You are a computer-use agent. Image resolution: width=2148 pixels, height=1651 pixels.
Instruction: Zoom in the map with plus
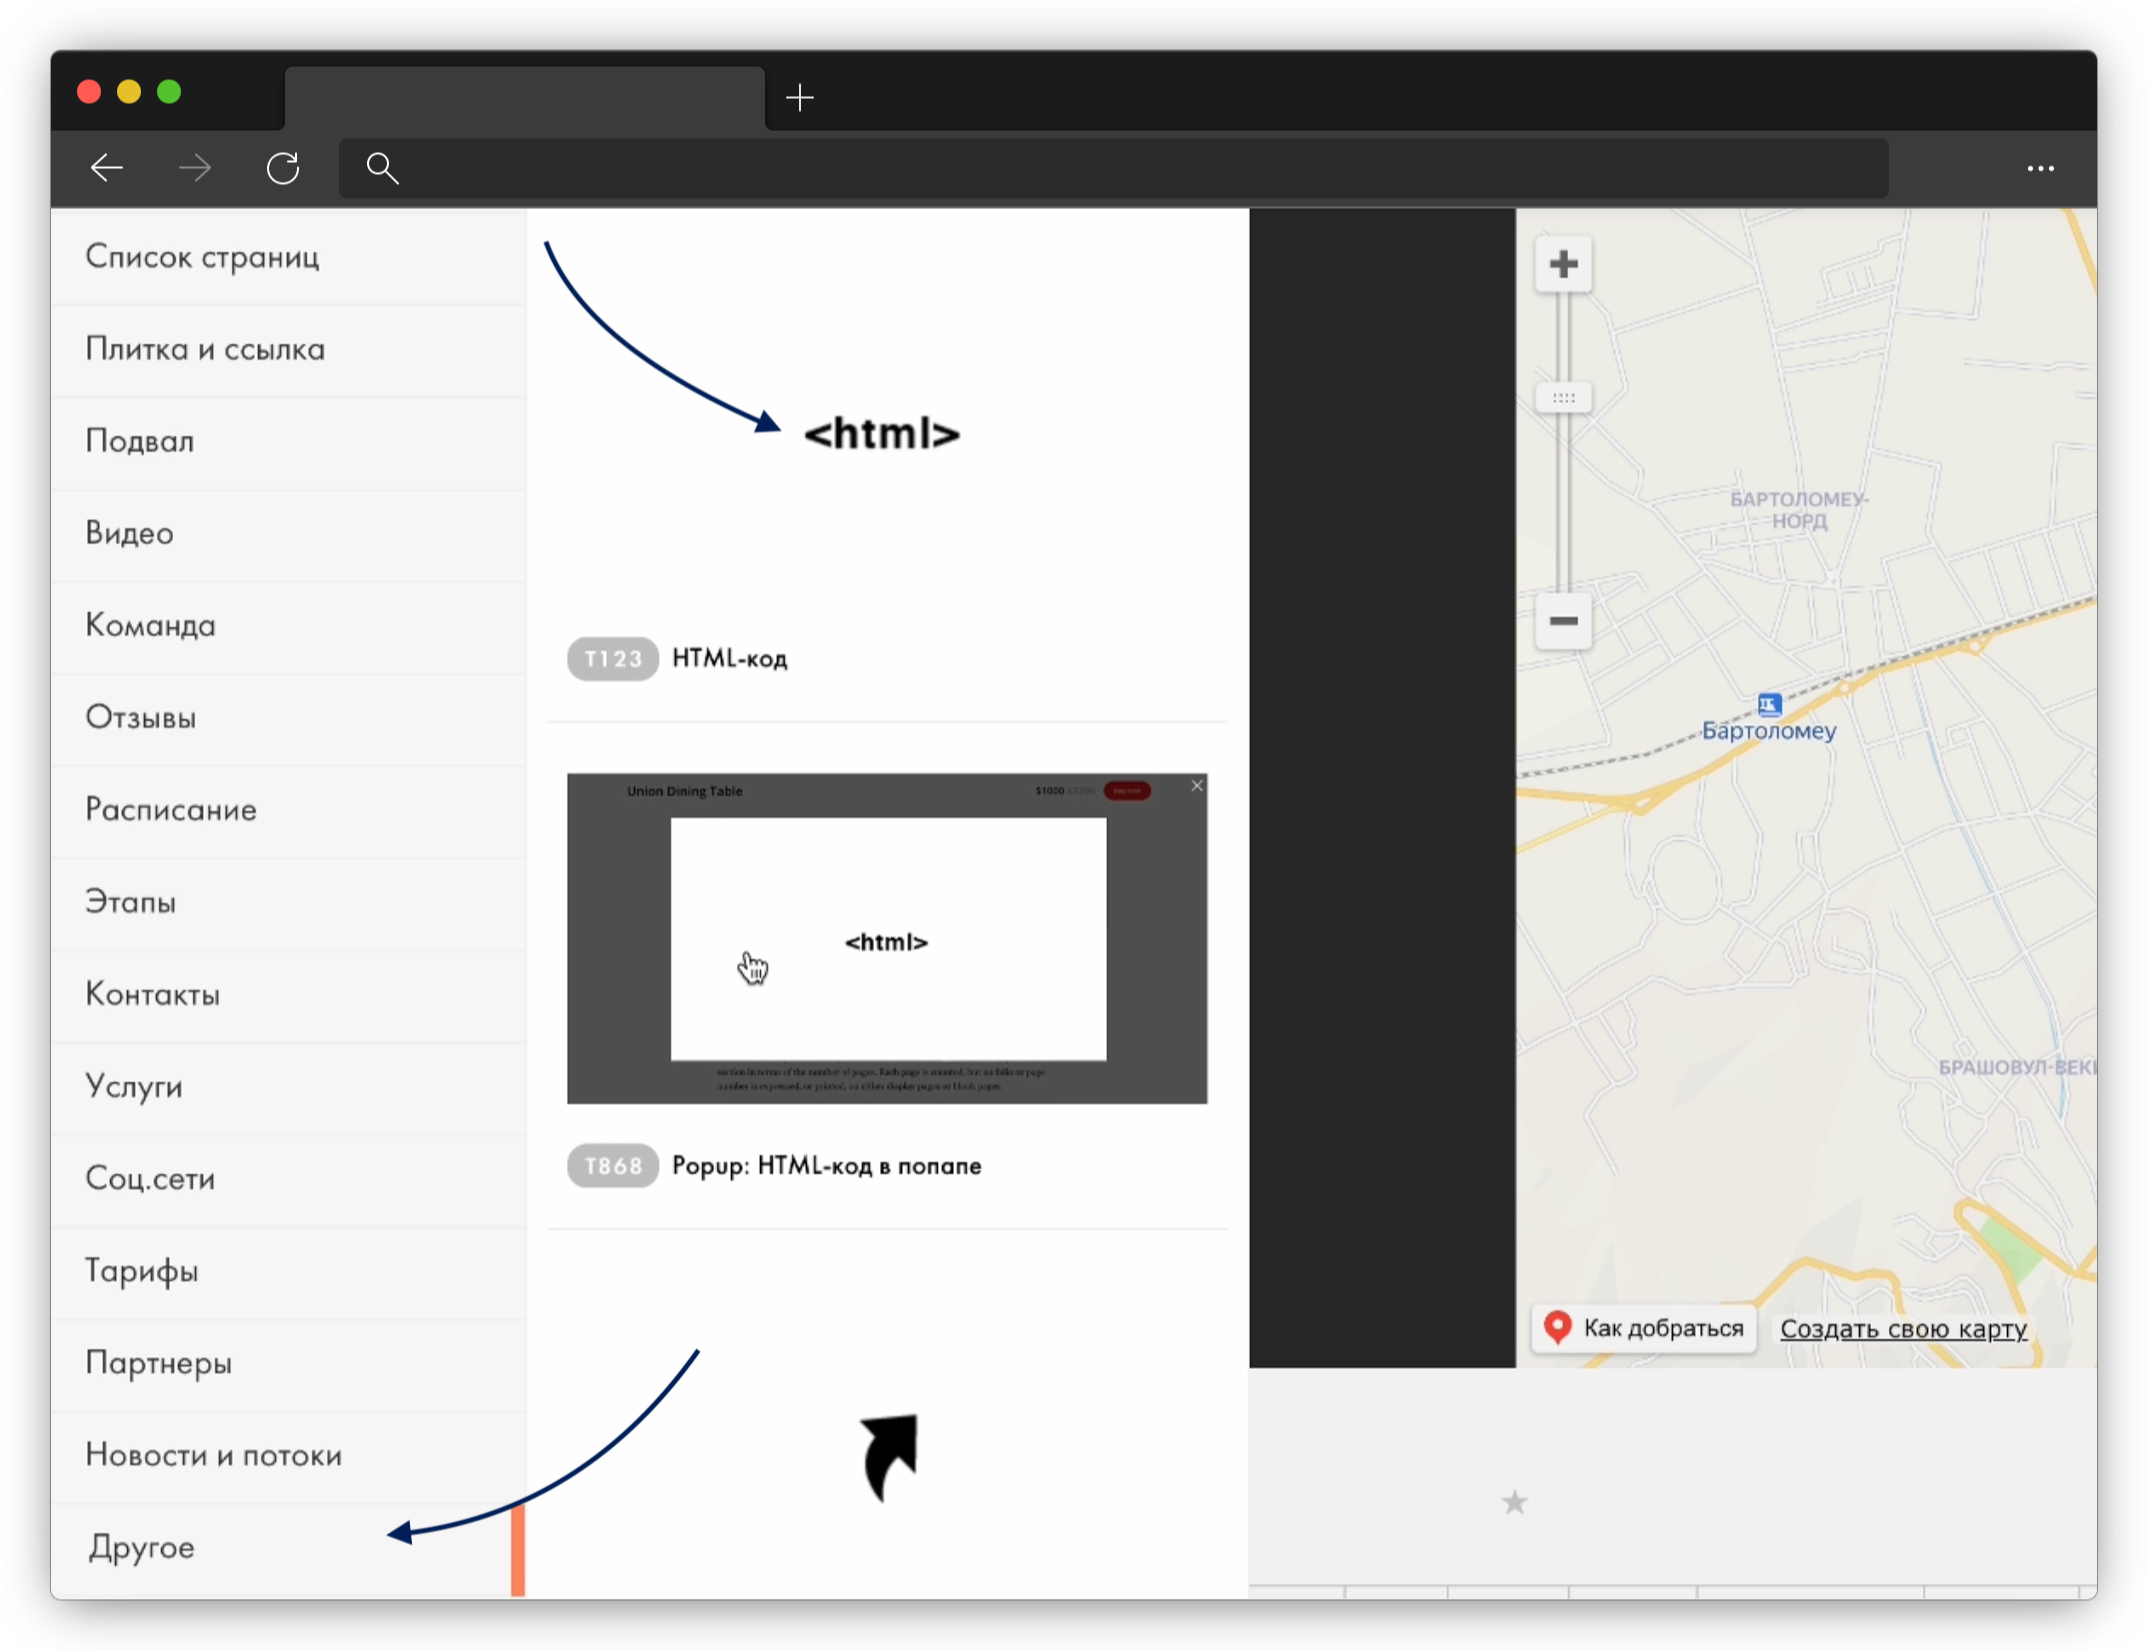[1563, 265]
